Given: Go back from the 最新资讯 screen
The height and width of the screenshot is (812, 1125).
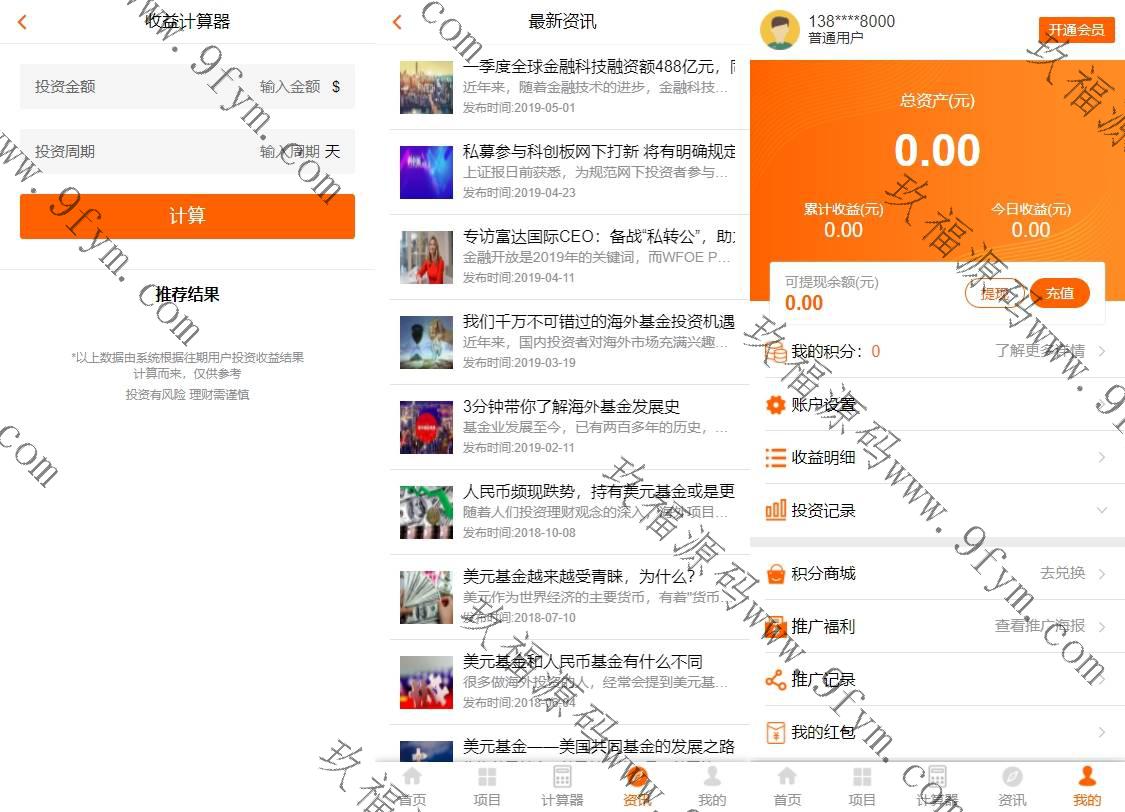Looking at the screenshot, I should [x=398, y=22].
